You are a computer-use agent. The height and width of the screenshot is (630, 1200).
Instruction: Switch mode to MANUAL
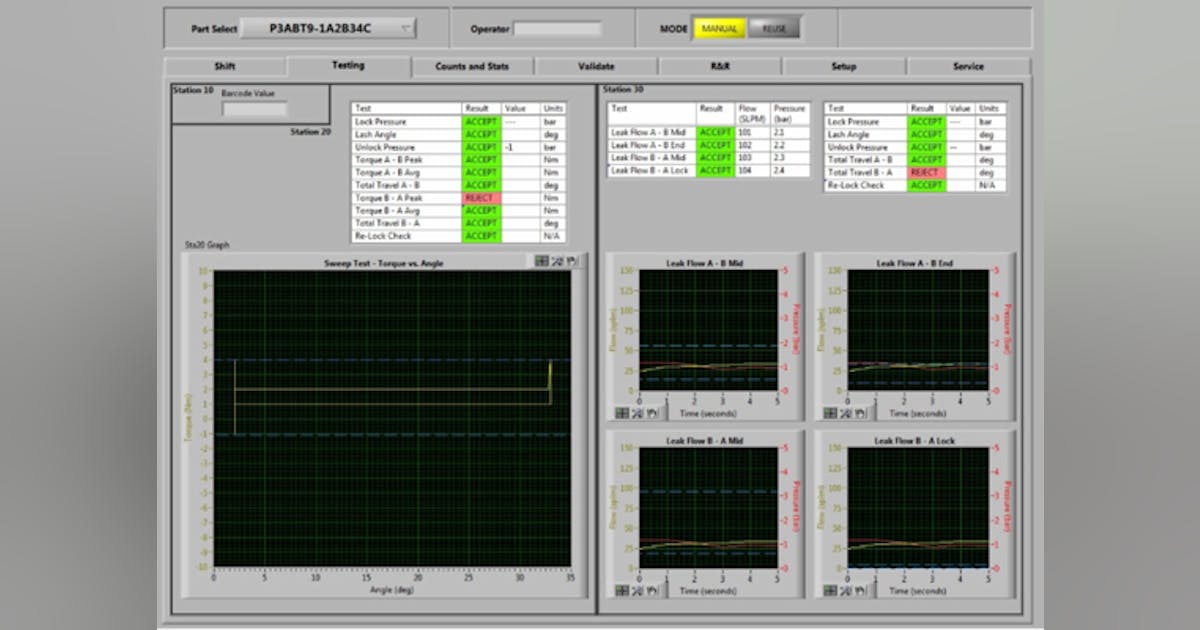pos(722,29)
